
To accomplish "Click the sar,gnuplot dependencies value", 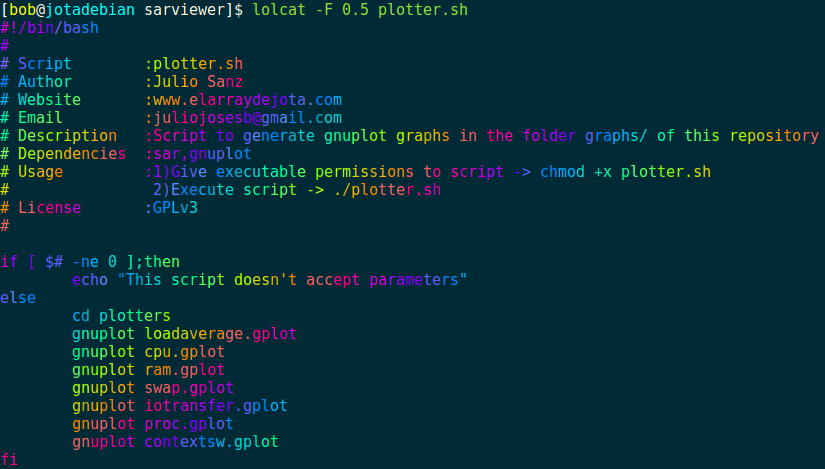I will point(202,154).
